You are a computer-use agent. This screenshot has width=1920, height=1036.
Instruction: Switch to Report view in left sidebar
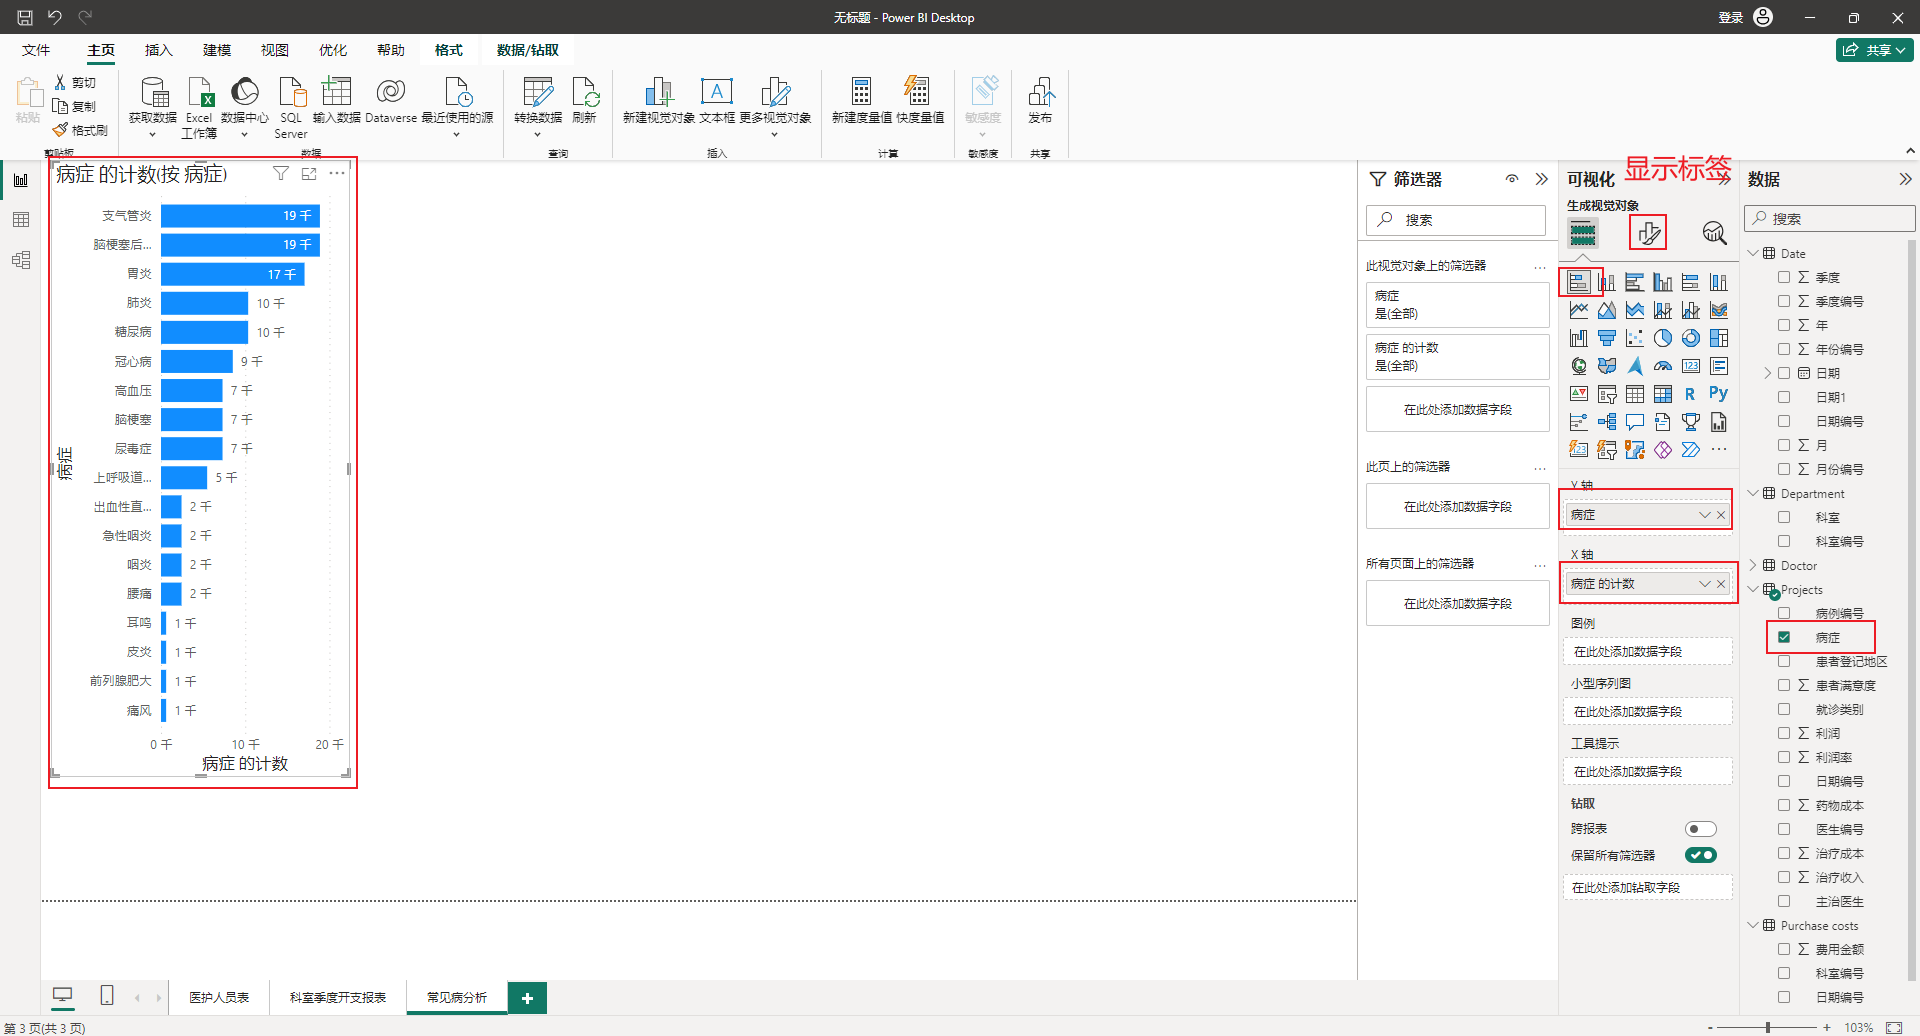pos(21,180)
